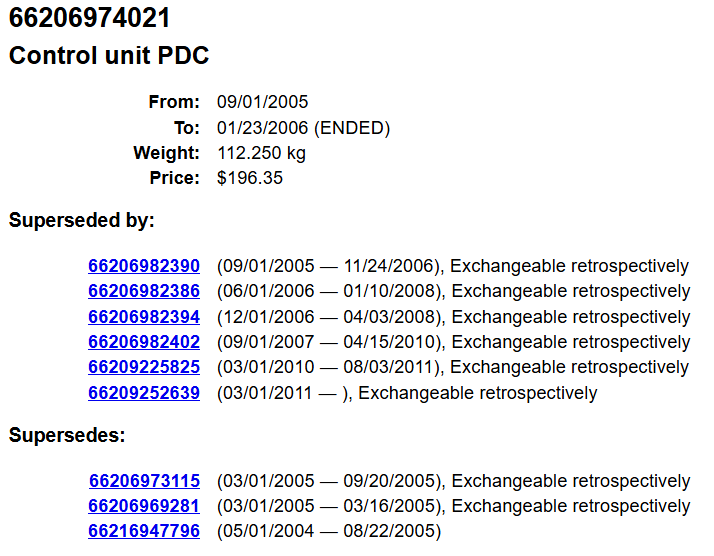Click the 66206982402 superseding part link

click(144, 342)
